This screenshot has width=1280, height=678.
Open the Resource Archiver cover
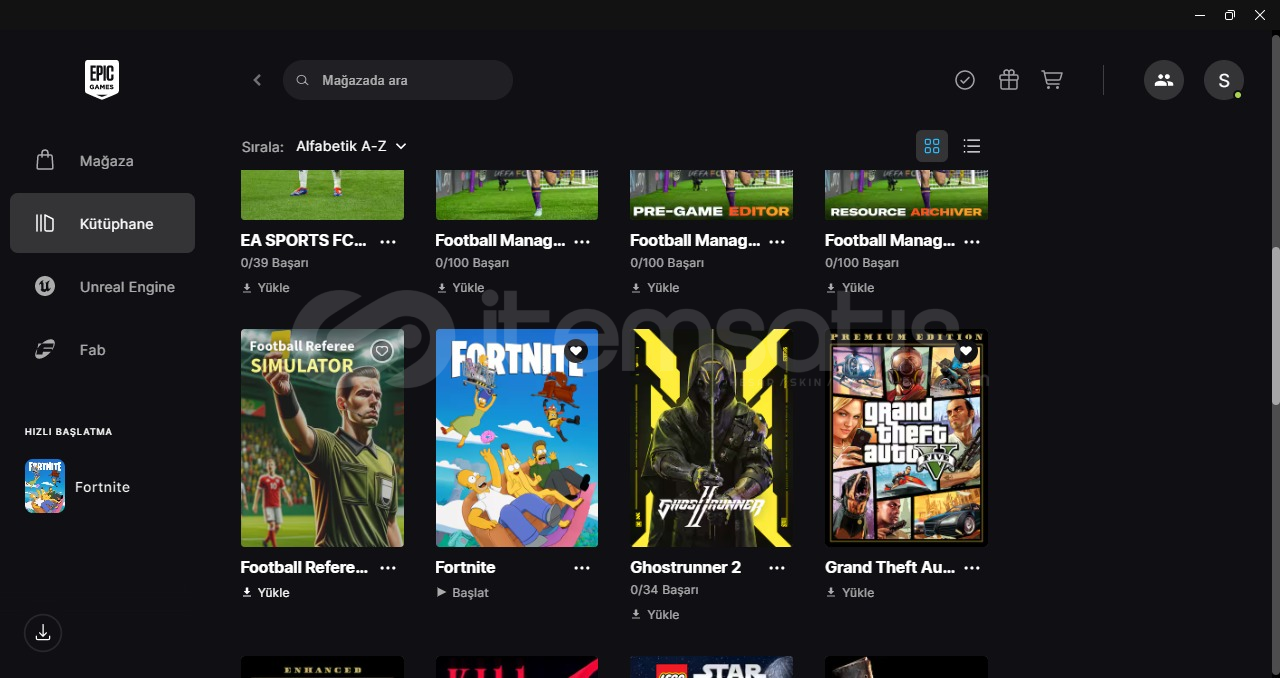click(906, 195)
